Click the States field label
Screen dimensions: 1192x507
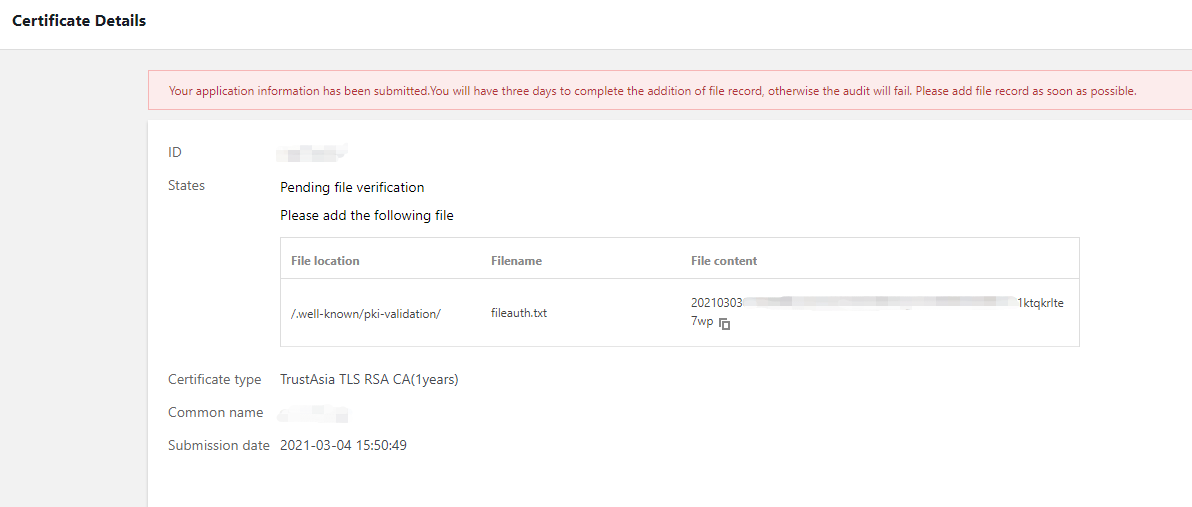[186, 186]
